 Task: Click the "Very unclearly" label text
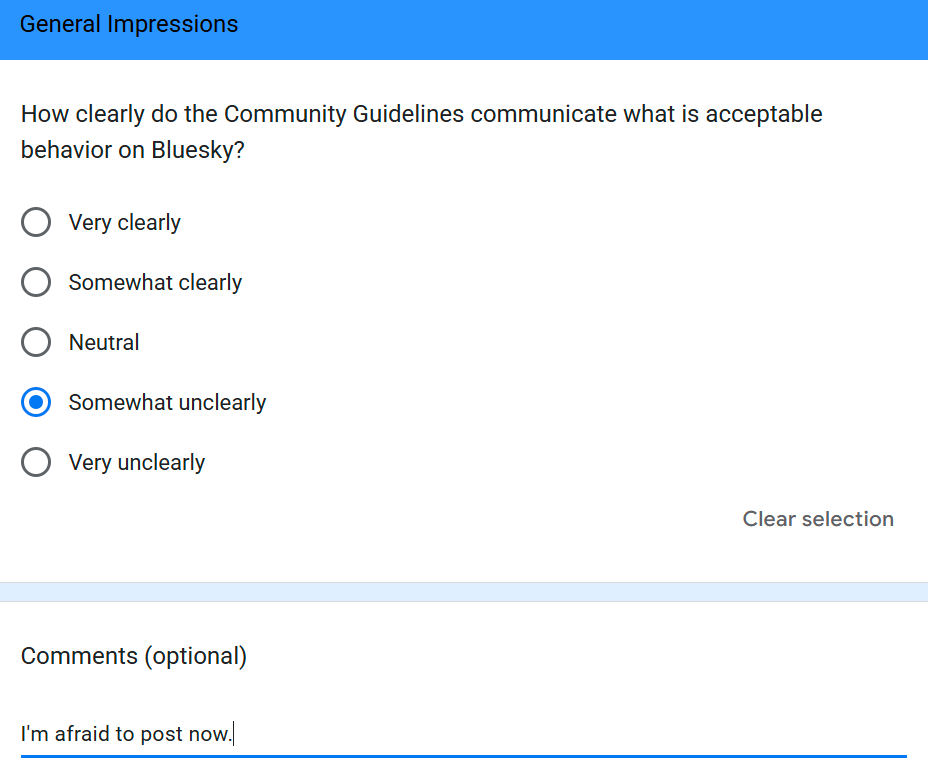tap(136, 462)
